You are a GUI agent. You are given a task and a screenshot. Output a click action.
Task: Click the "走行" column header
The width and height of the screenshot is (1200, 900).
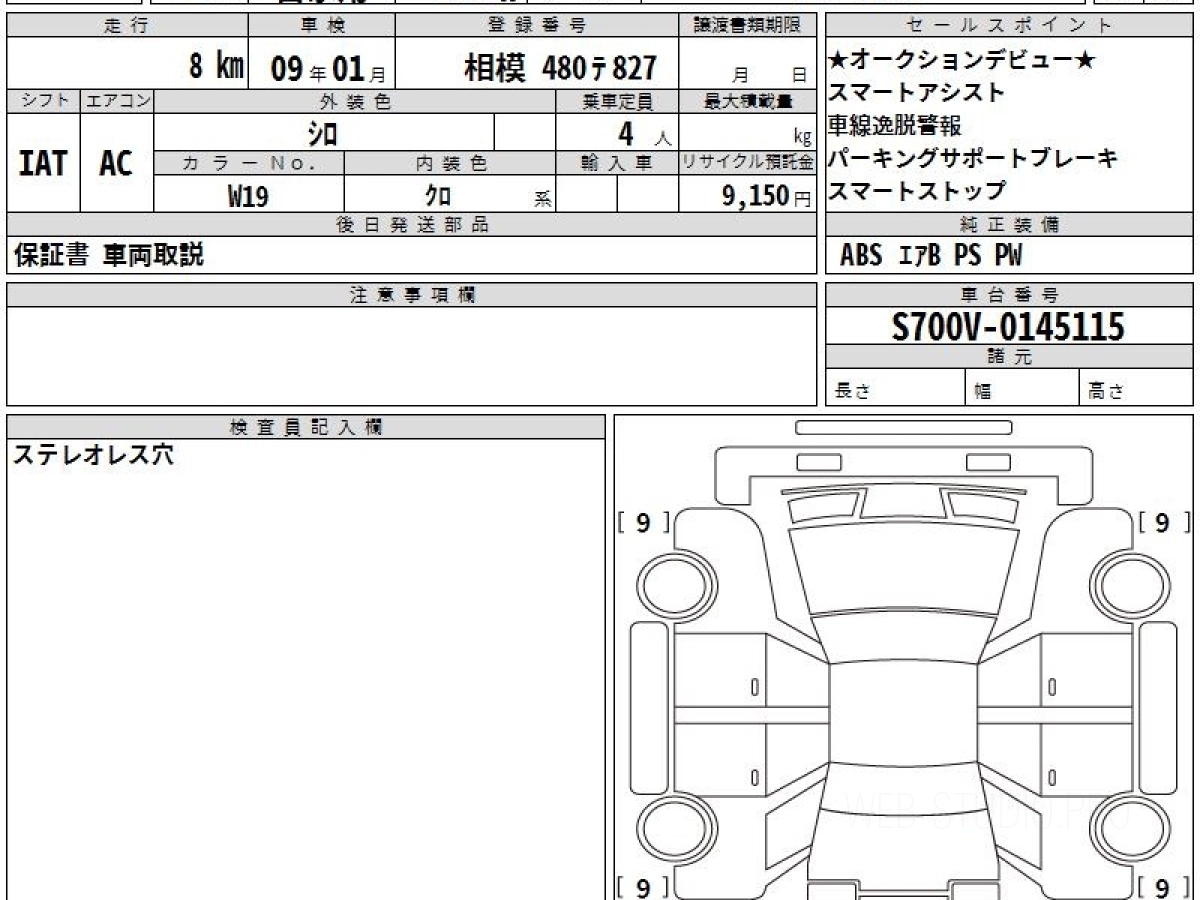(x=126, y=26)
